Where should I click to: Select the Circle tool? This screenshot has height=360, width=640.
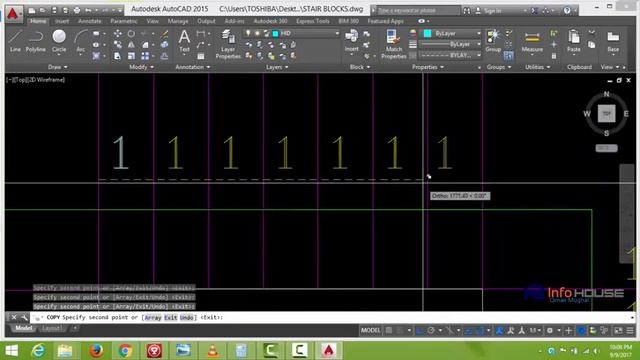pos(59,41)
